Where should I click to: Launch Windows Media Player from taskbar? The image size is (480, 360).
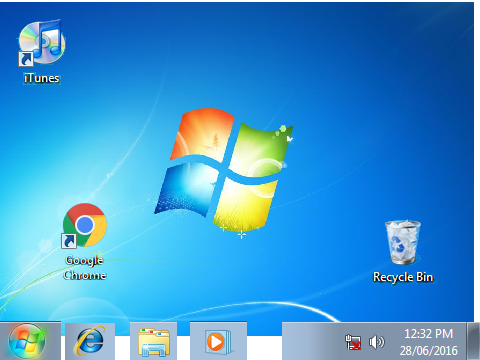218,341
